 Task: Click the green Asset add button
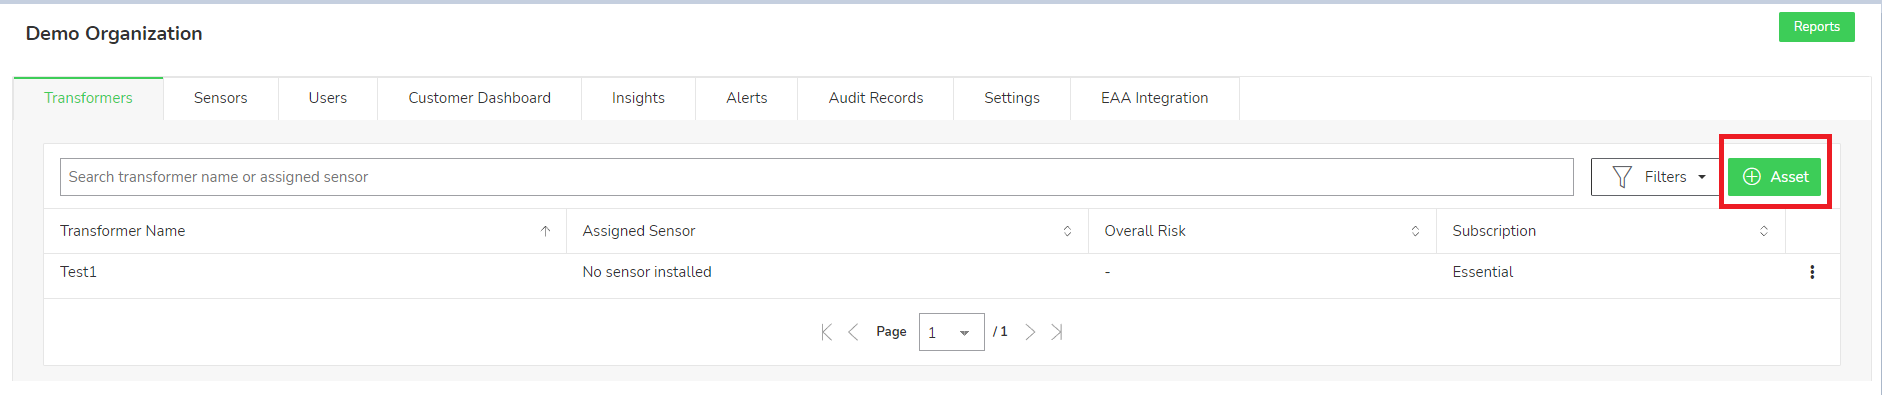point(1774,177)
